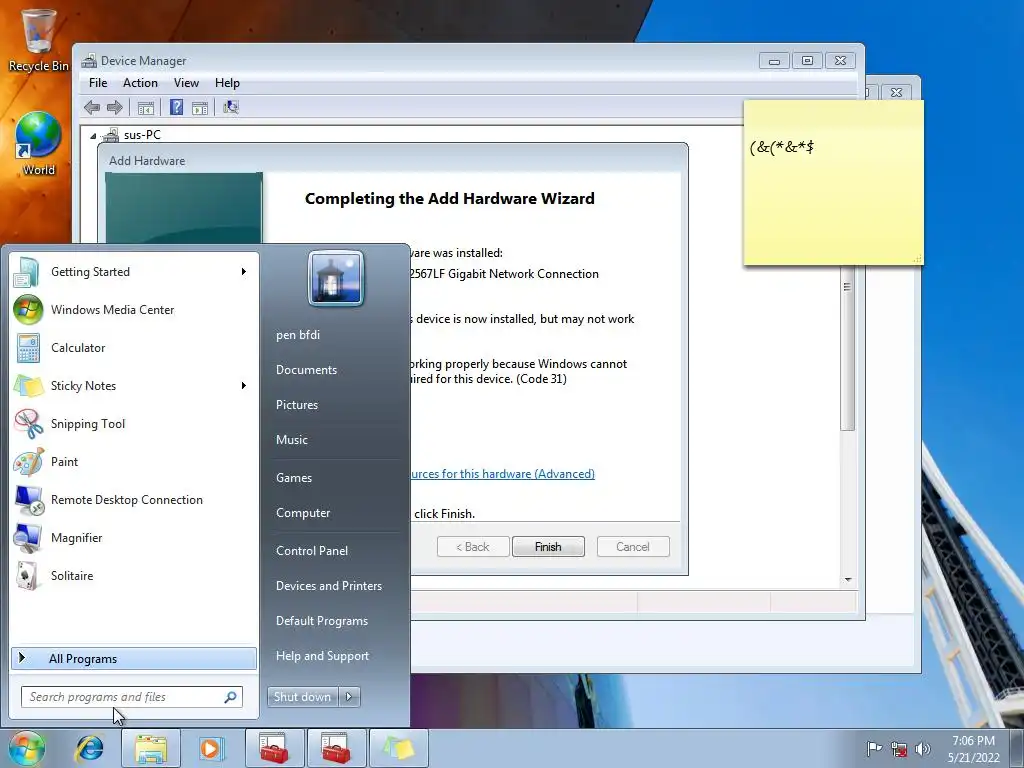Open Help menu in Device Manager
This screenshot has height=768, width=1024.
coord(227,83)
